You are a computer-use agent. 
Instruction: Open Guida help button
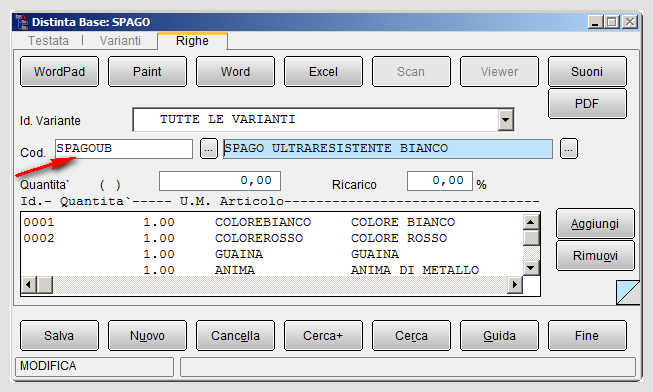click(x=499, y=335)
